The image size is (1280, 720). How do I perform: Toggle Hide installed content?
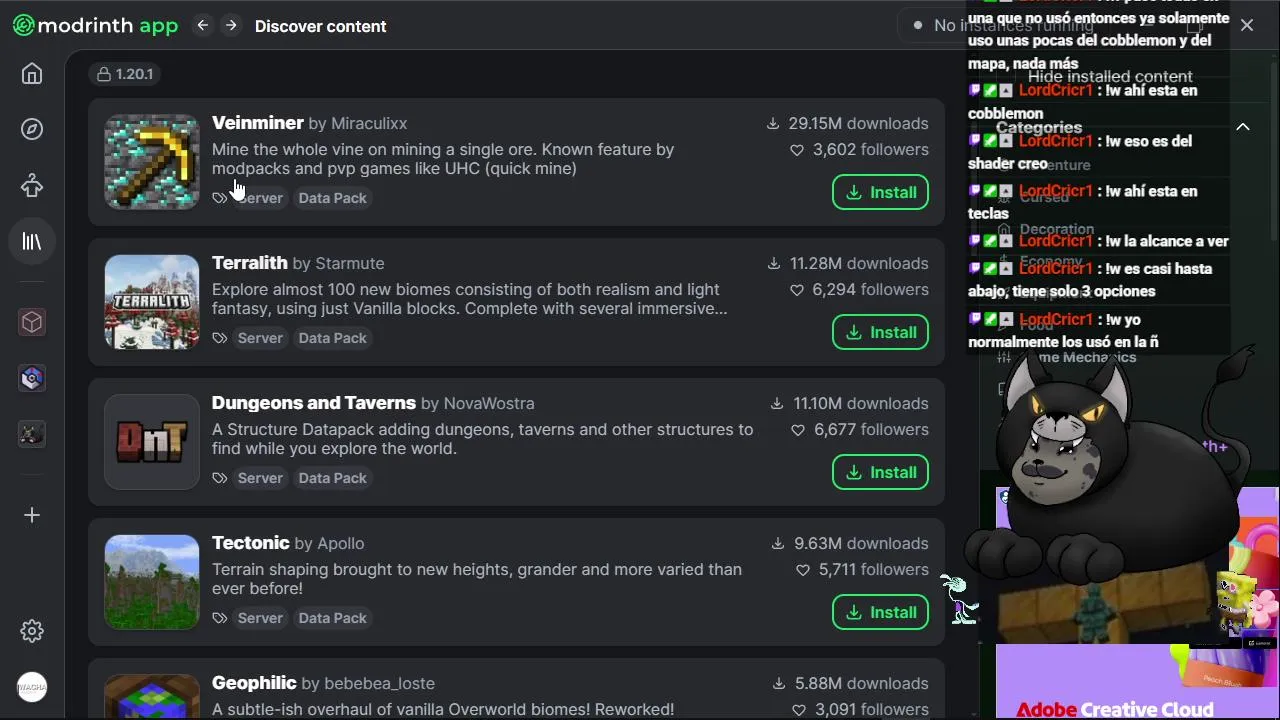pyautogui.click(x=1110, y=76)
